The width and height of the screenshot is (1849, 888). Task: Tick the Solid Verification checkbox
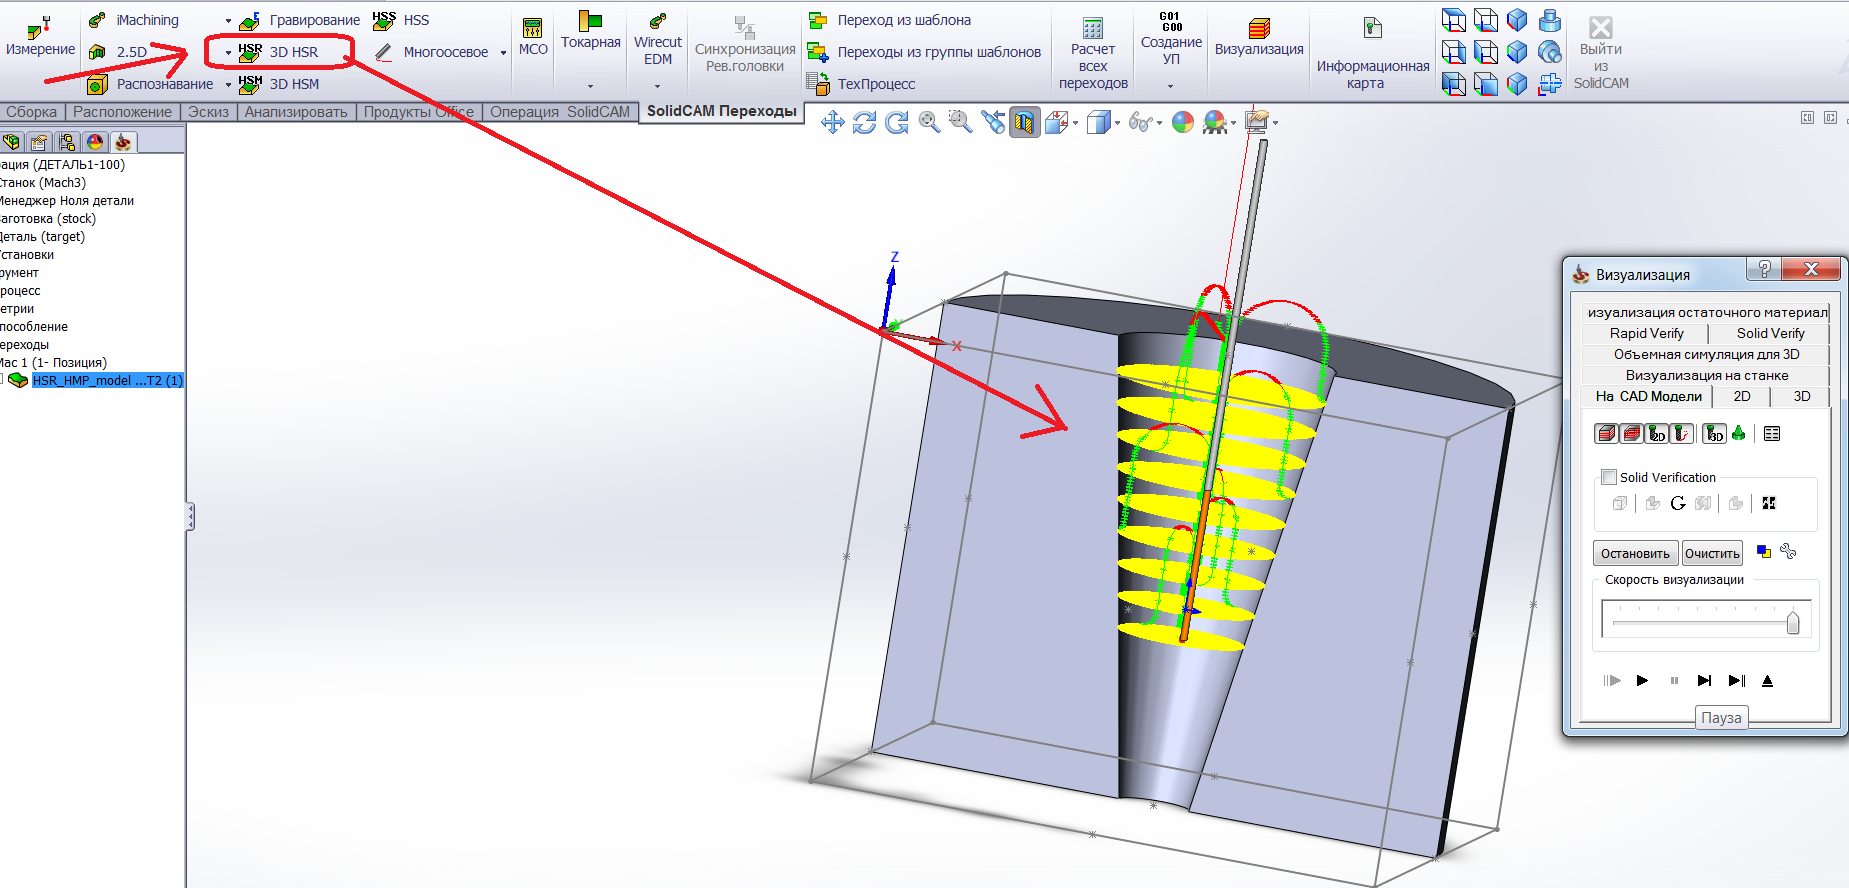1609,477
